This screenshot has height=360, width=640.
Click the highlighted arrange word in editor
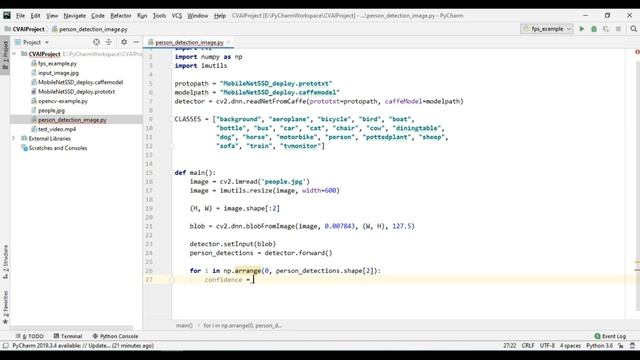[x=248, y=271]
